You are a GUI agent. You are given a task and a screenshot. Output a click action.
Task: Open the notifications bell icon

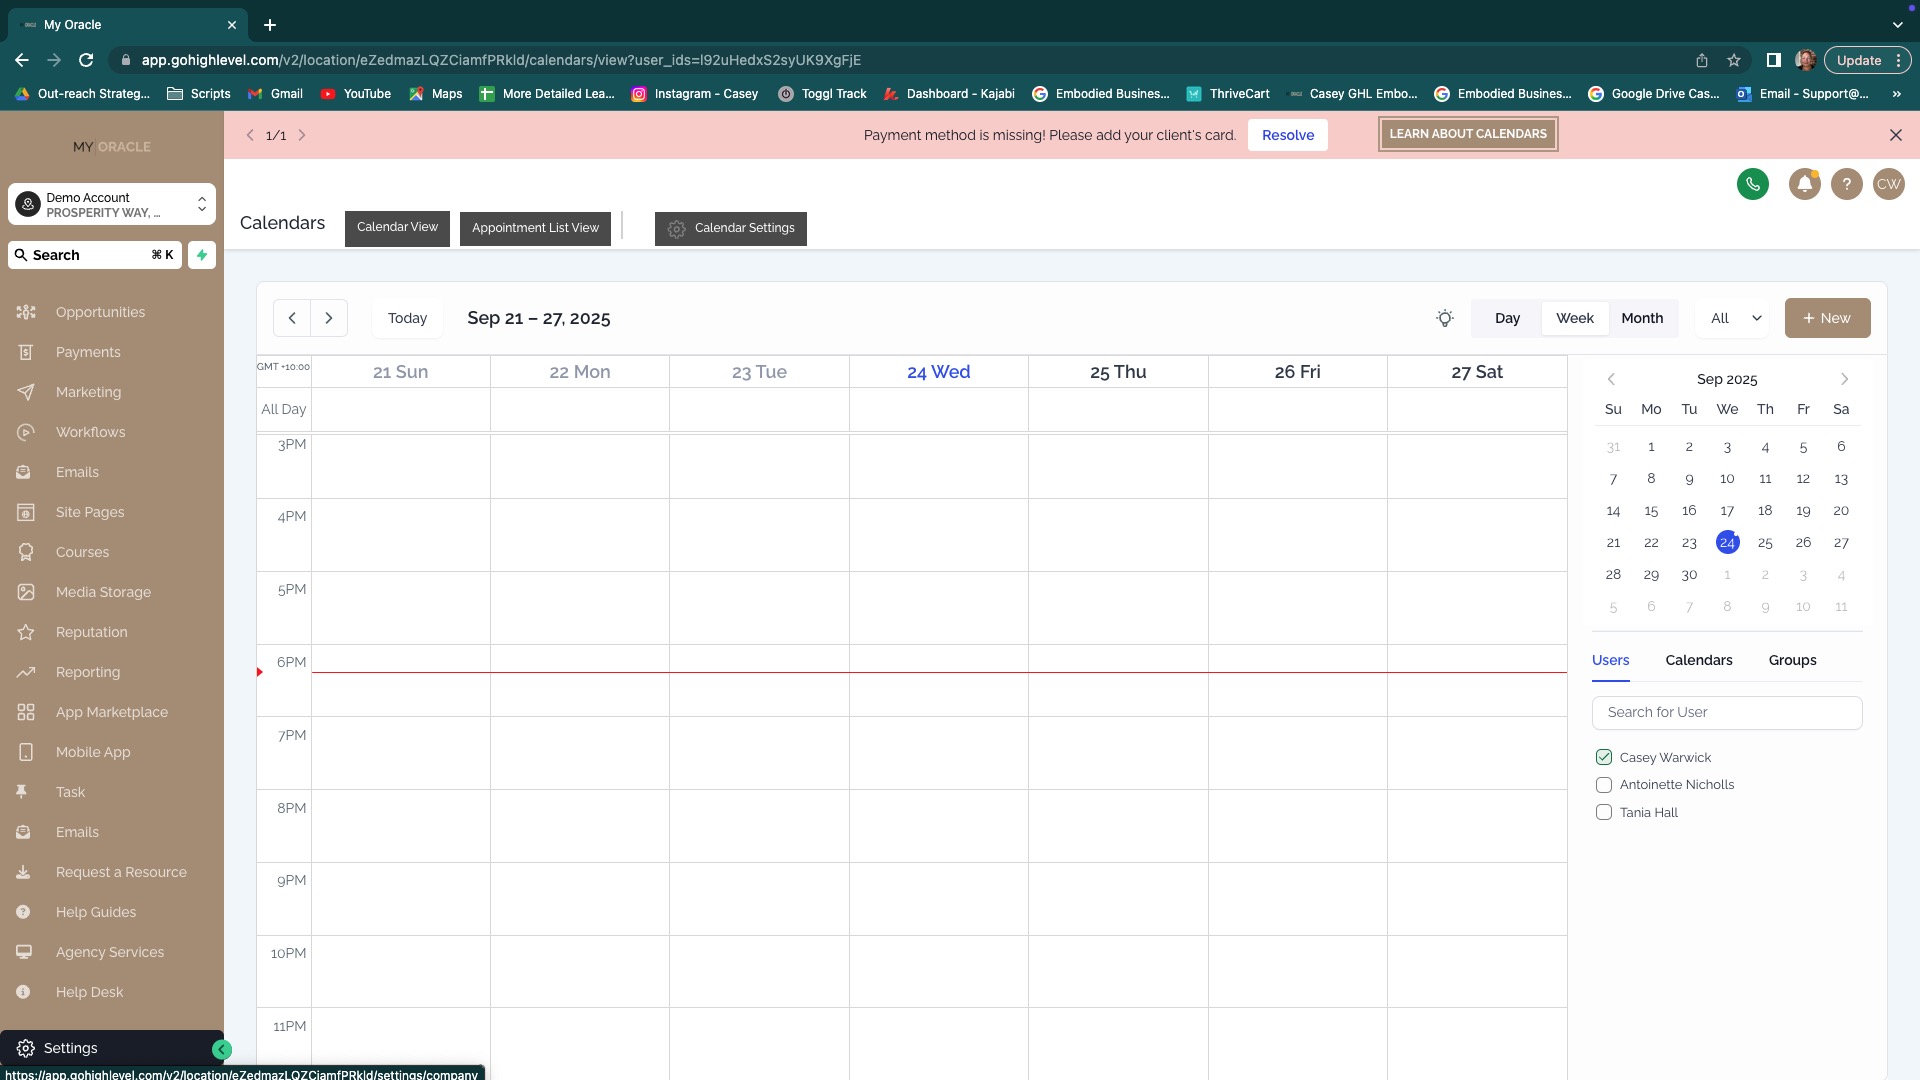(1804, 184)
